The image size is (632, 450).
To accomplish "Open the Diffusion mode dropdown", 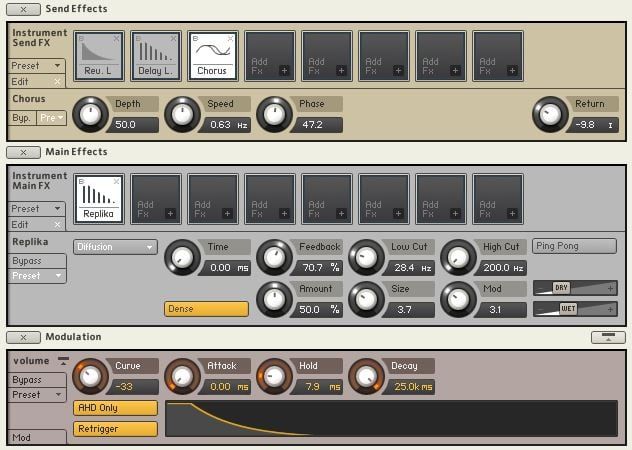I will point(115,247).
